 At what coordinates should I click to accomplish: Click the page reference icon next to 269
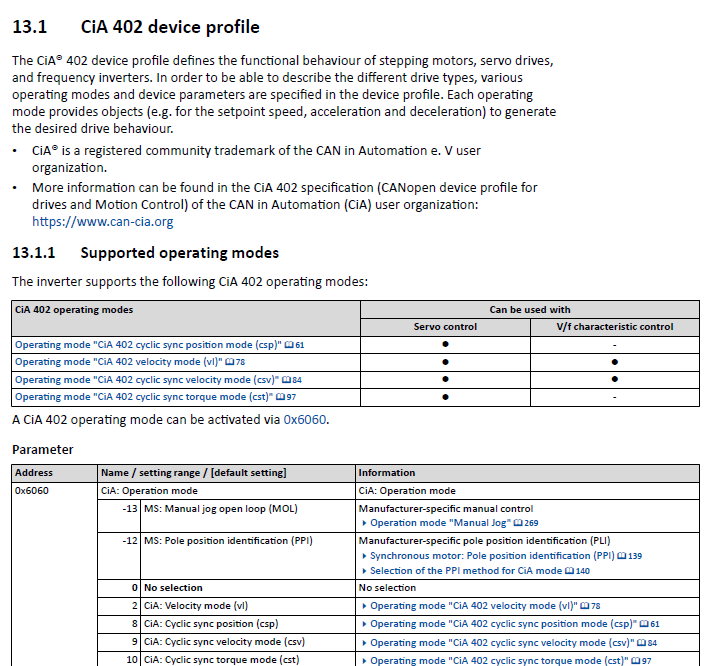[517, 523]
